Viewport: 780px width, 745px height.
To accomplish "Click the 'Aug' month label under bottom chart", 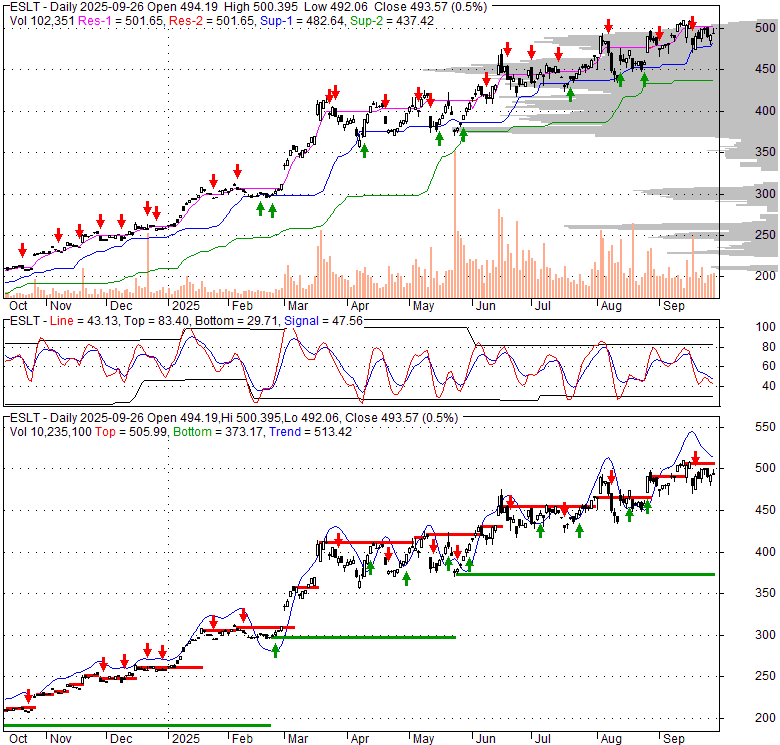I will click(611, 739).
